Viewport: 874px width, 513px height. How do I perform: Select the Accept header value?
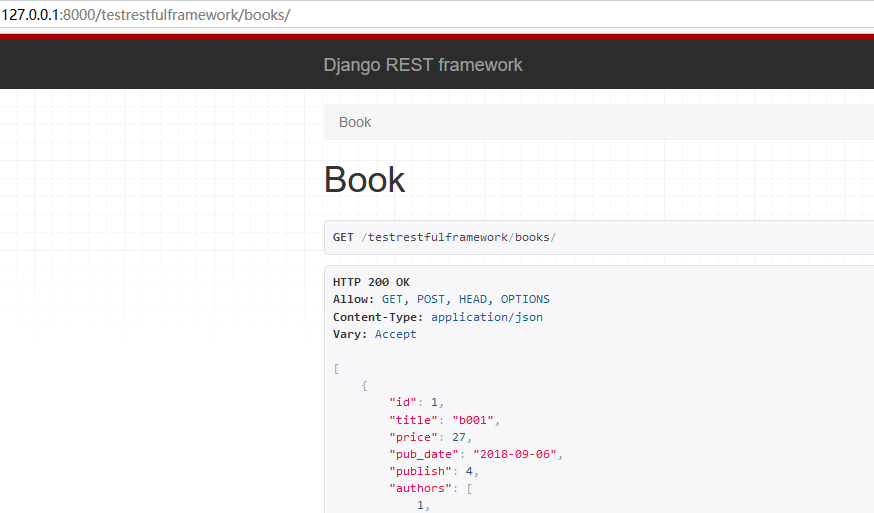pos(395,335)
